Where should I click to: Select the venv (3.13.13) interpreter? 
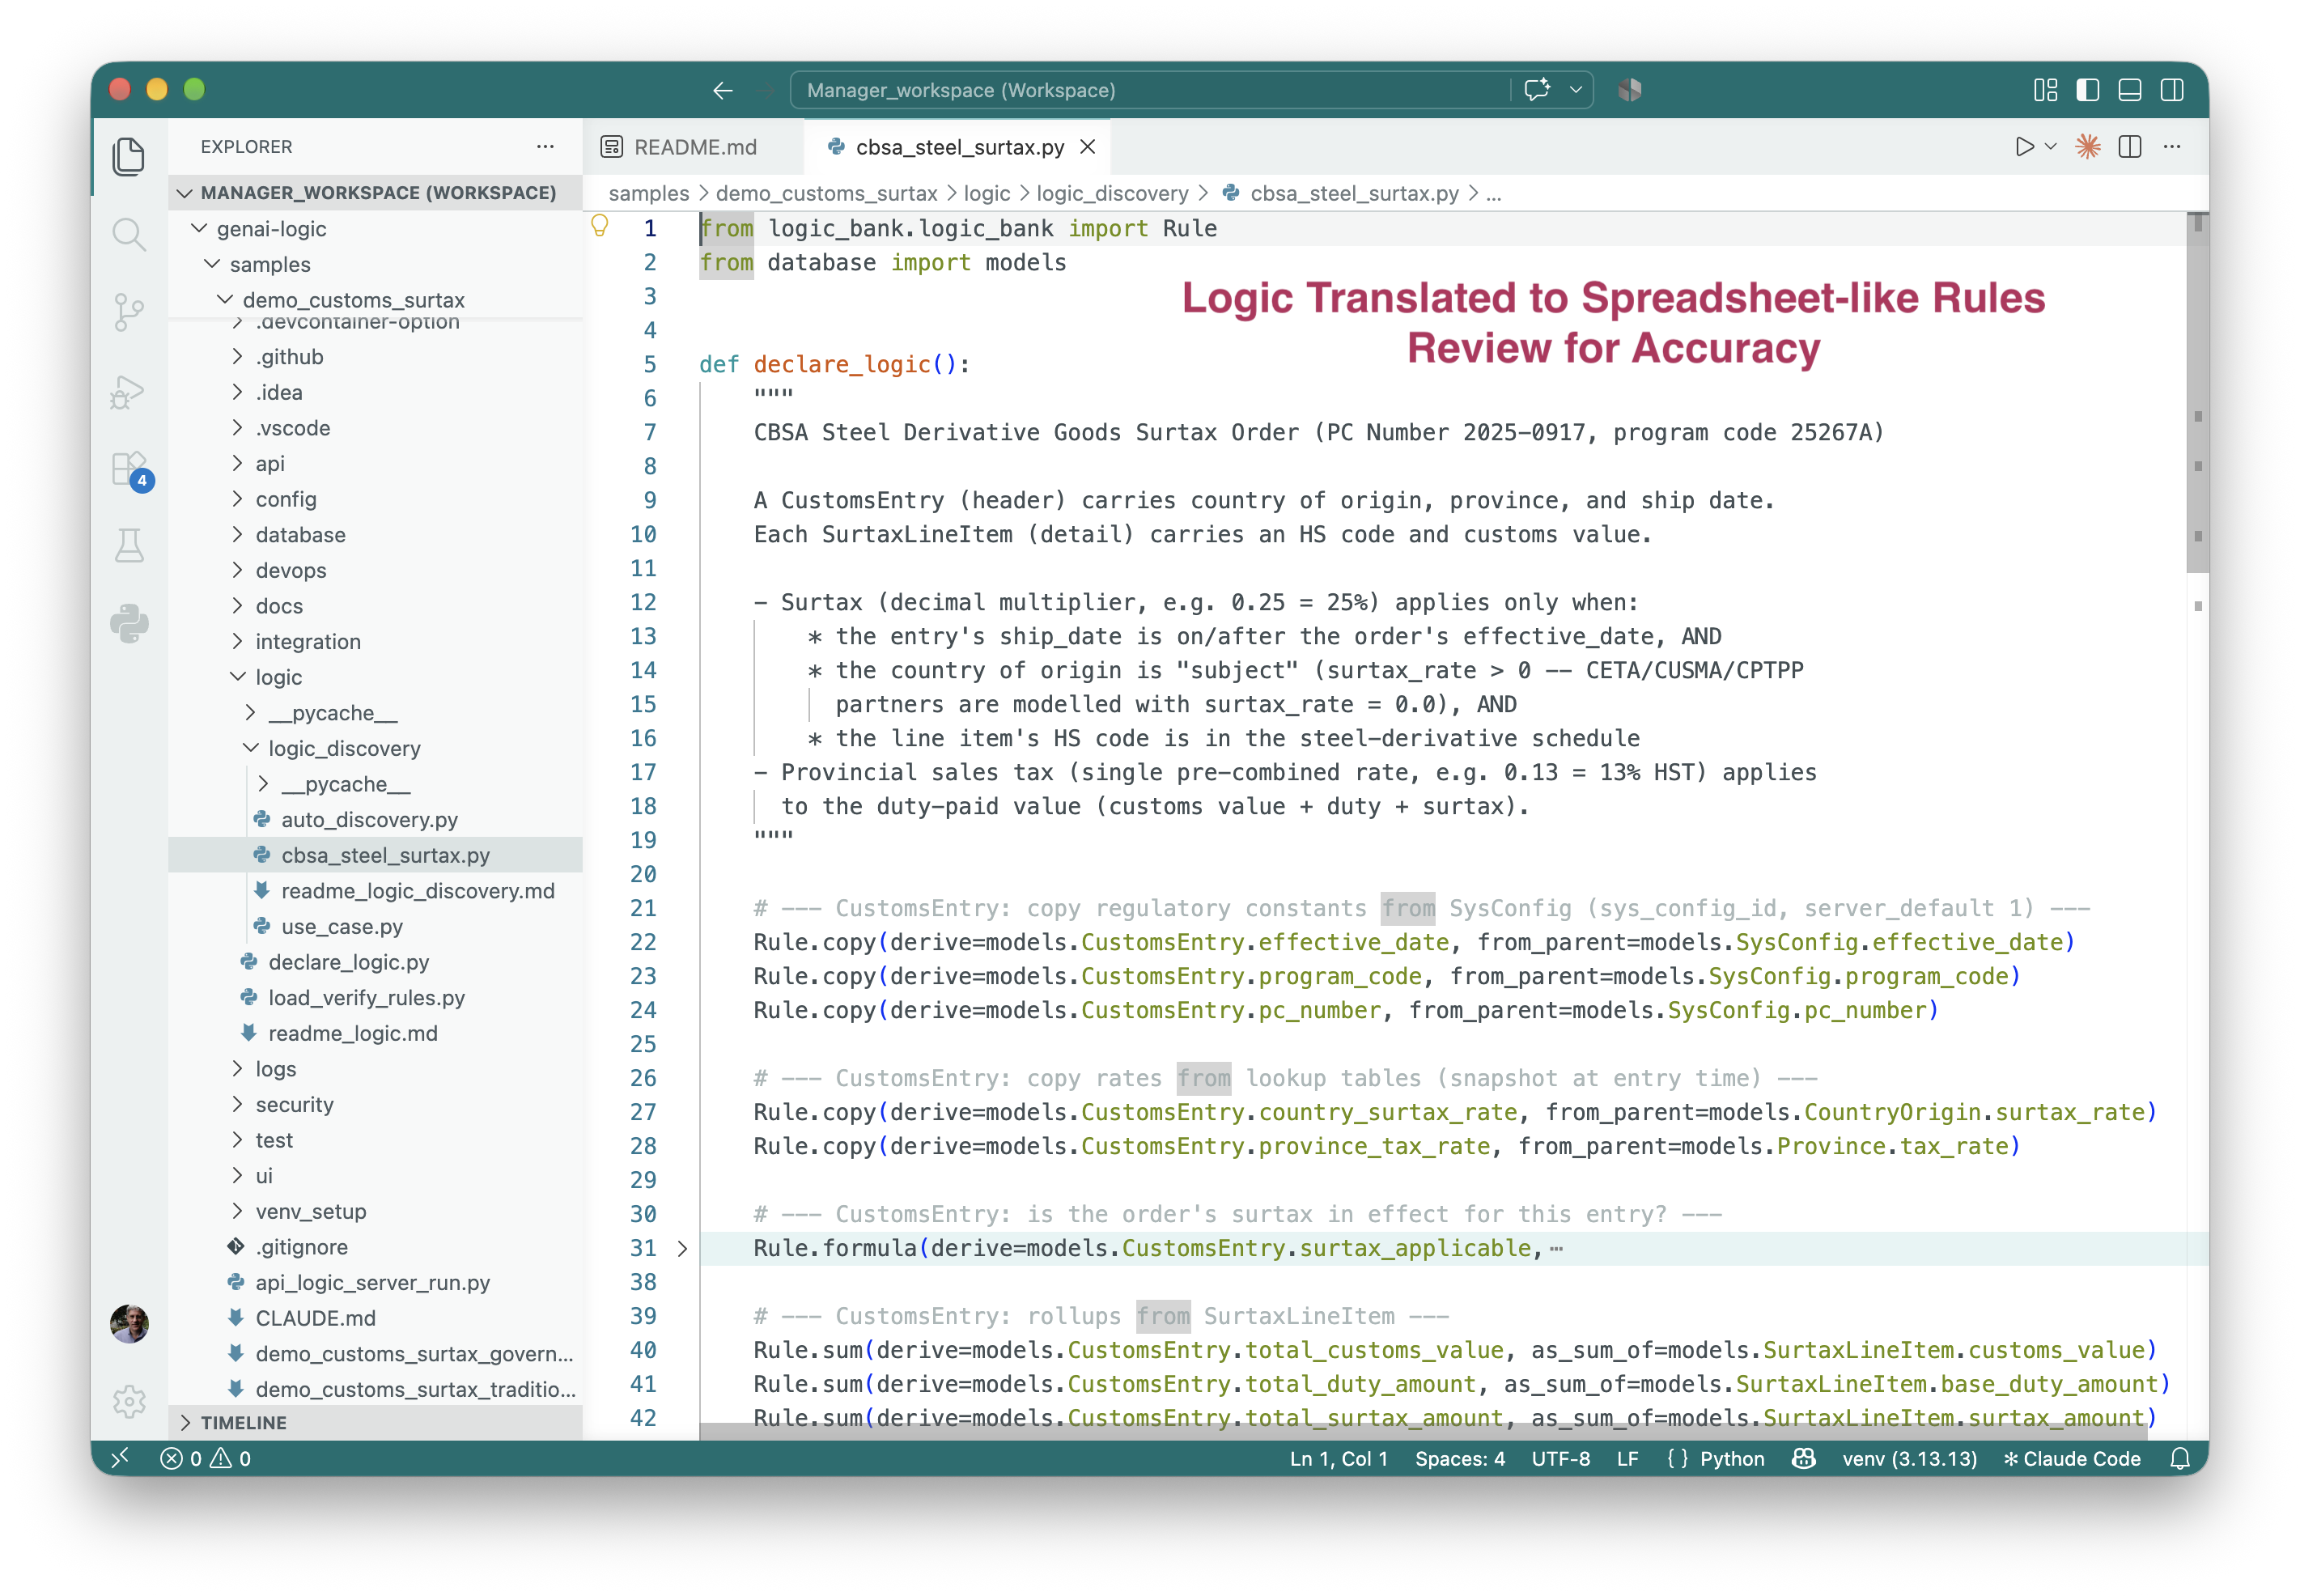pos(1909,1459)
